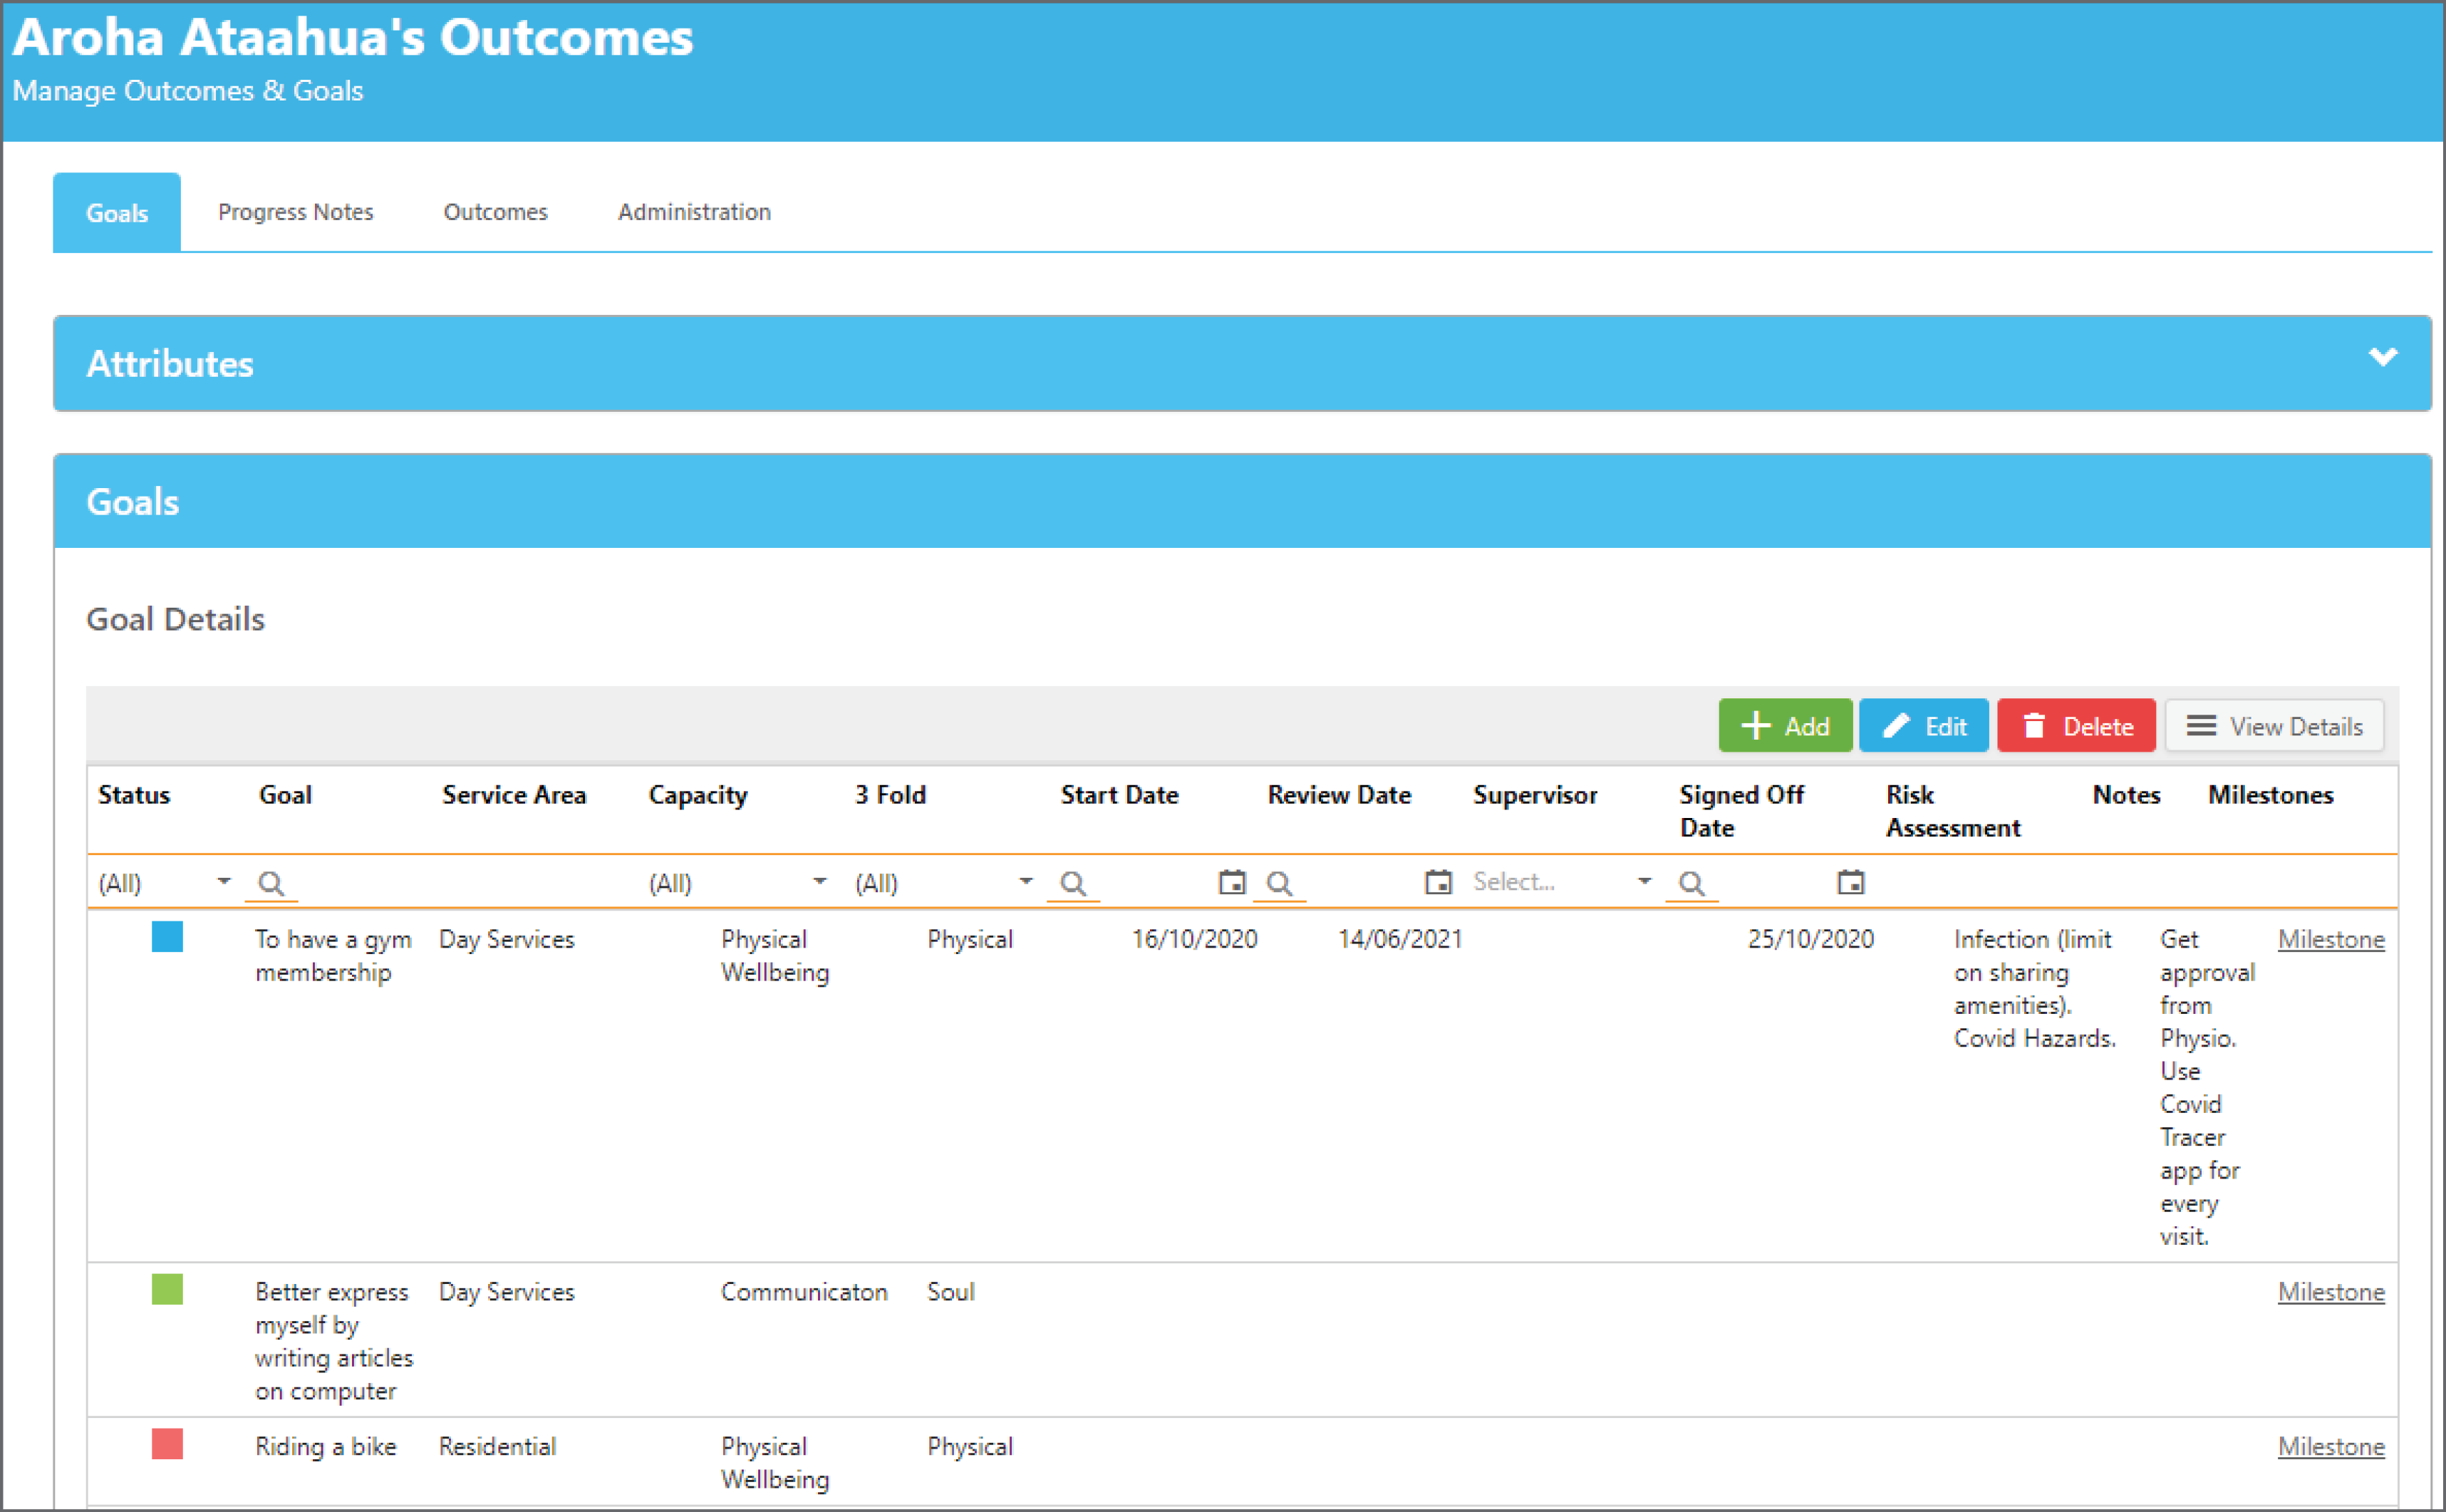
Task: Click the Review Date search magnifier
Action: (x=1281, y=883)
